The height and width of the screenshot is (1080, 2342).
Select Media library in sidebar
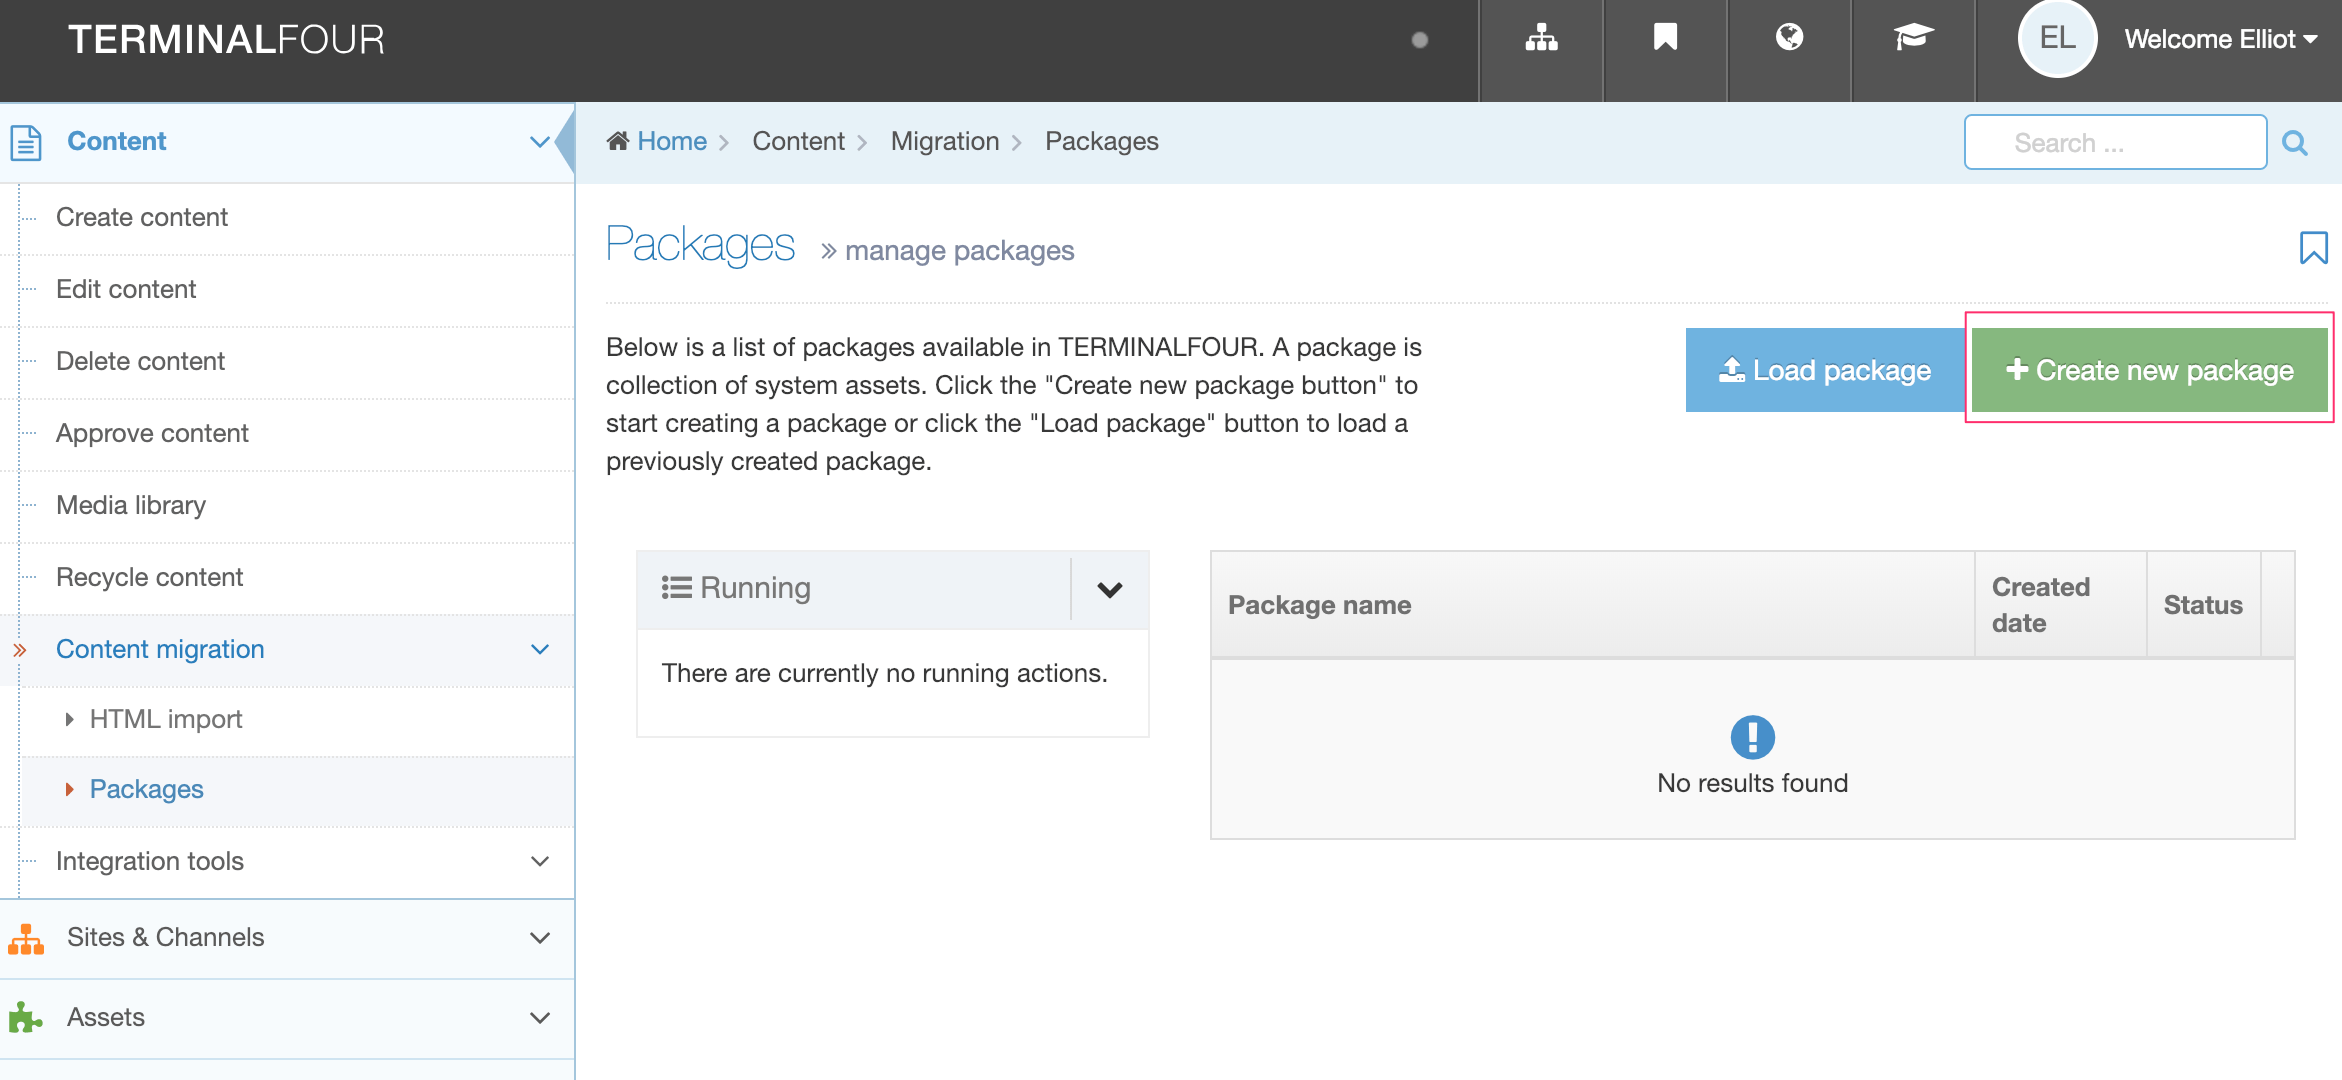[131, 505]
